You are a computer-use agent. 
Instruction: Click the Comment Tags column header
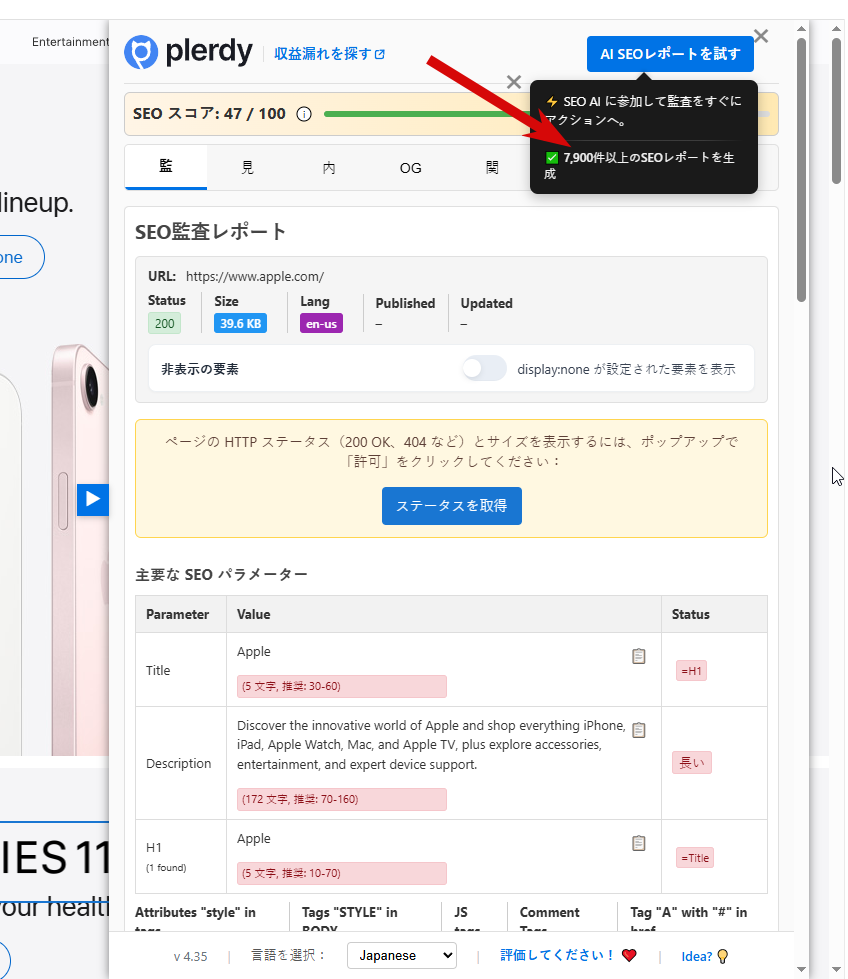(x=550, y=920)
